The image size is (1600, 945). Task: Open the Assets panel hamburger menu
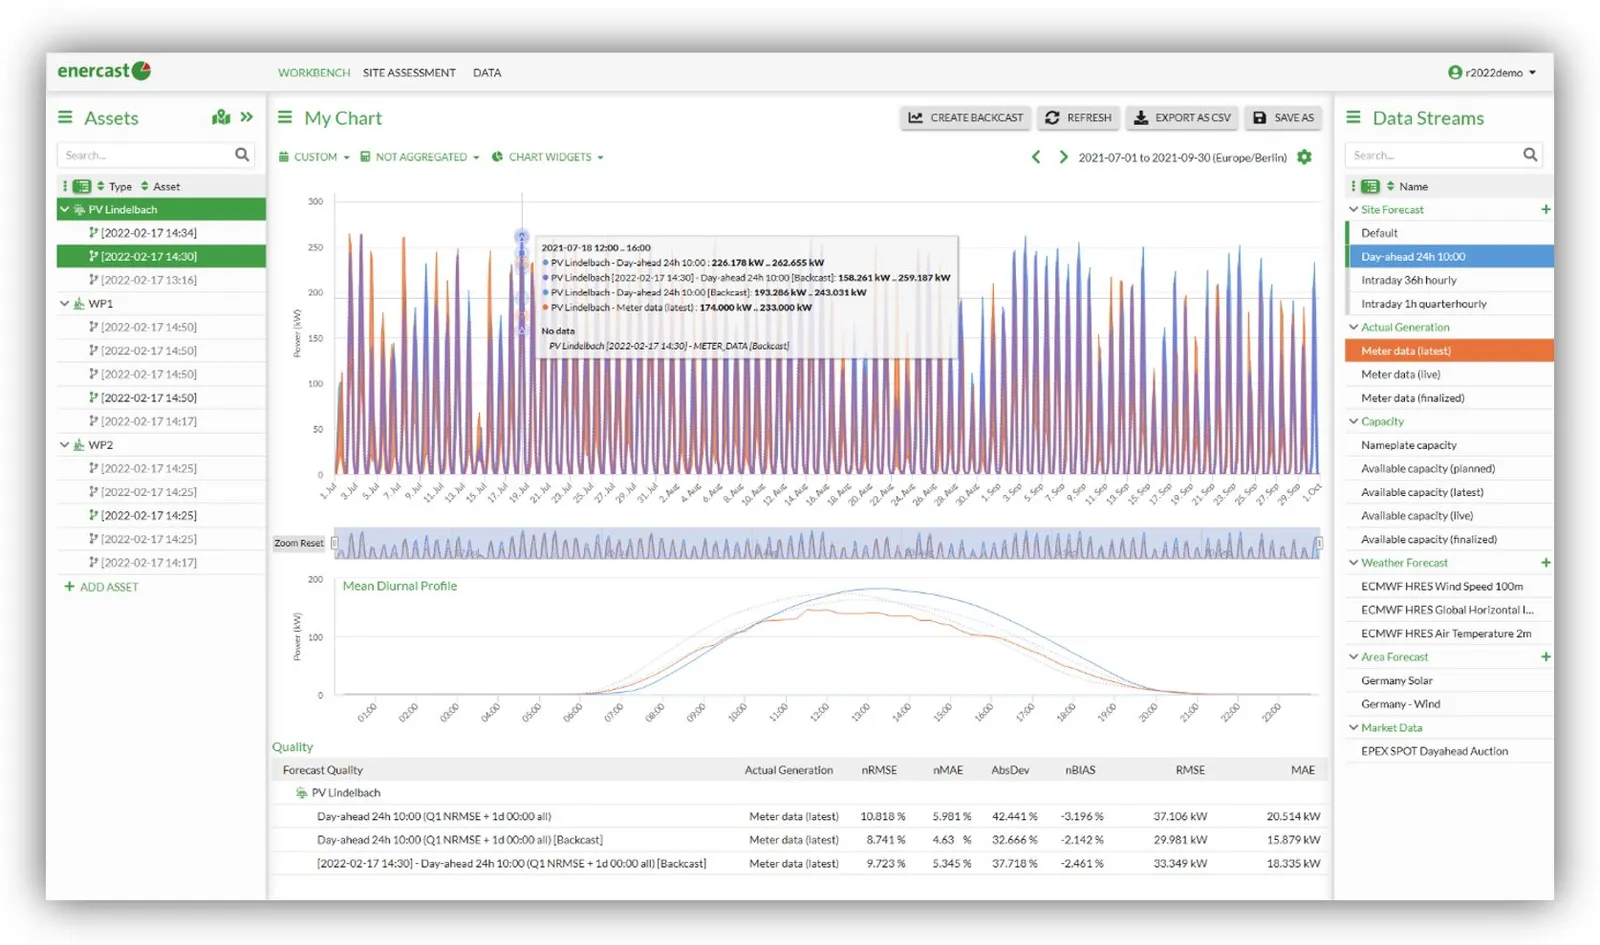(65, 117)
